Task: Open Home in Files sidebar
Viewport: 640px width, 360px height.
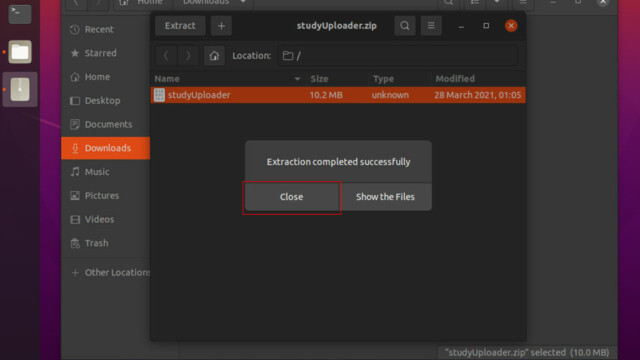Action: (x=106, y=77)
